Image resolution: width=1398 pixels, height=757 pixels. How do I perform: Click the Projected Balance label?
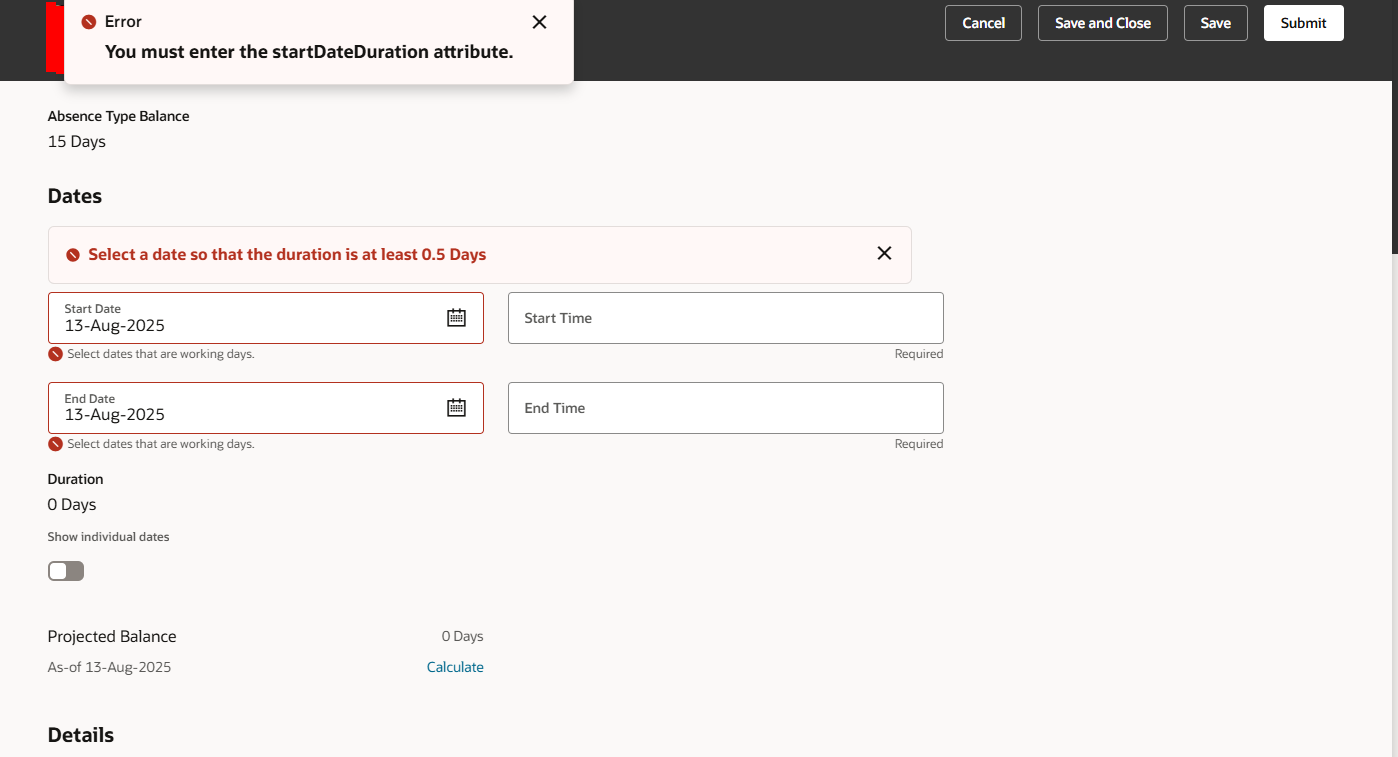point(112,636)
